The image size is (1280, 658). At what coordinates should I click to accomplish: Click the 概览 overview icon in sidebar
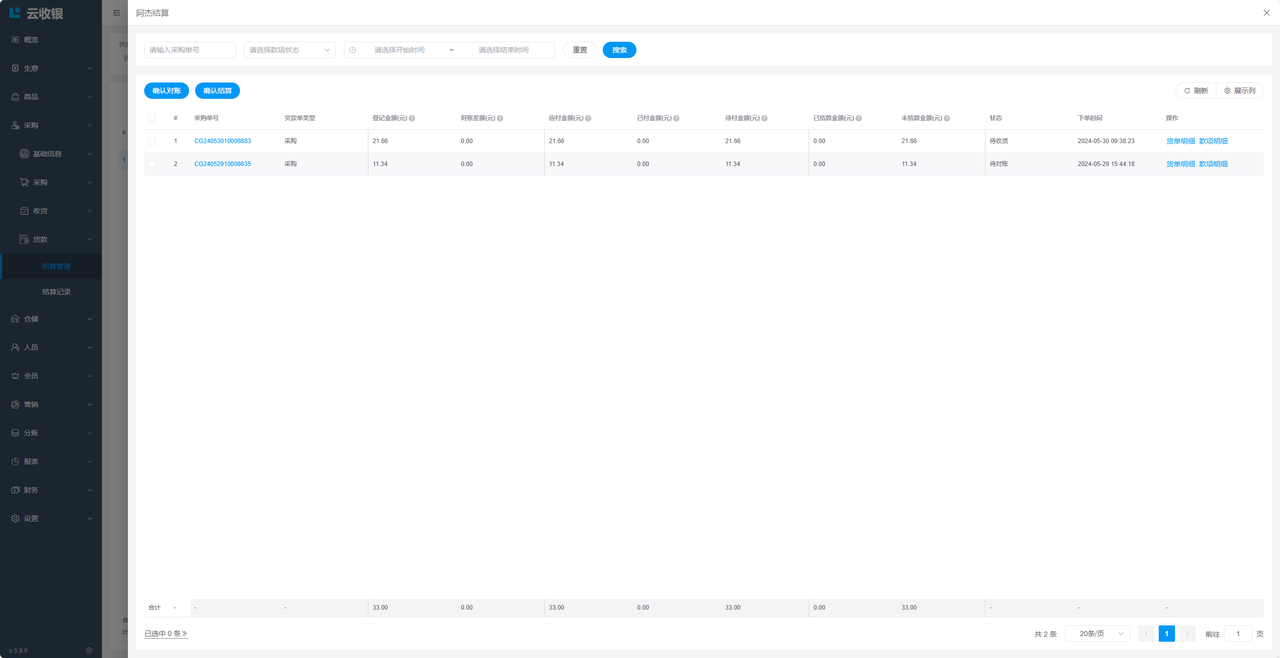click(x=15, y=40)
